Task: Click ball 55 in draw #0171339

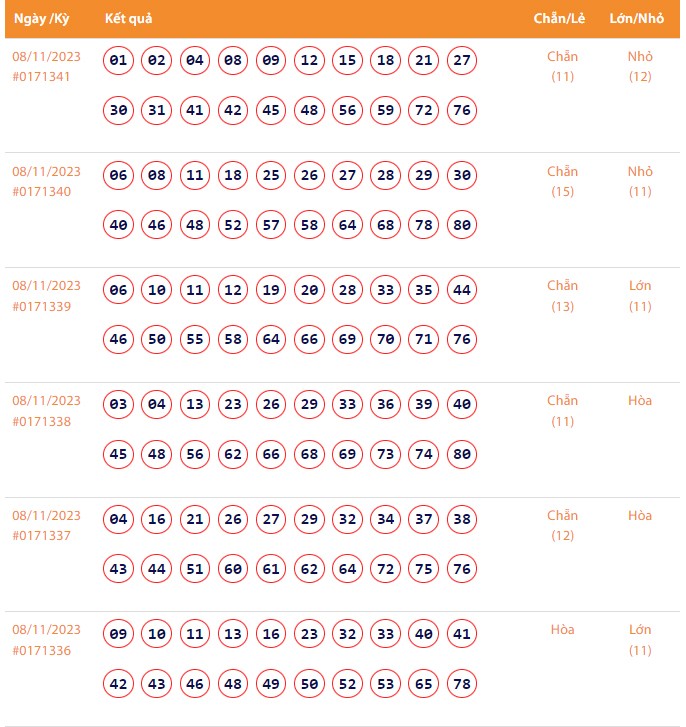Action: [195, 340]
